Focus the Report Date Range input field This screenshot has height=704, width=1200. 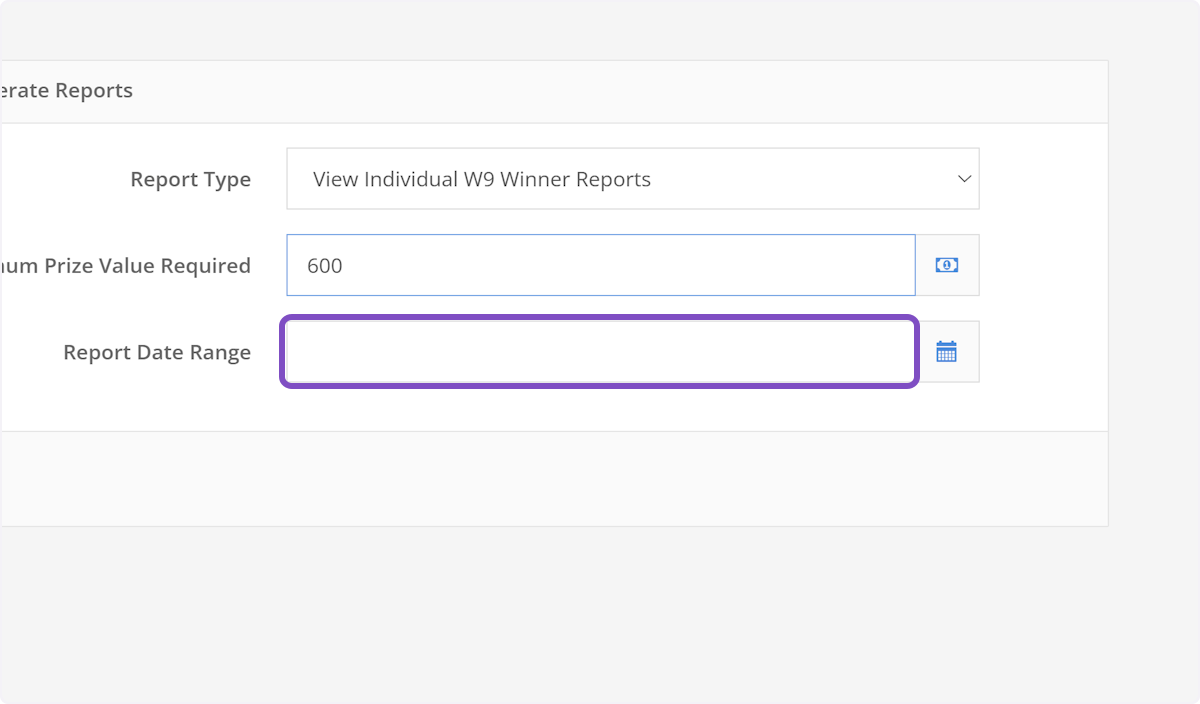click(x=600, y=352)
